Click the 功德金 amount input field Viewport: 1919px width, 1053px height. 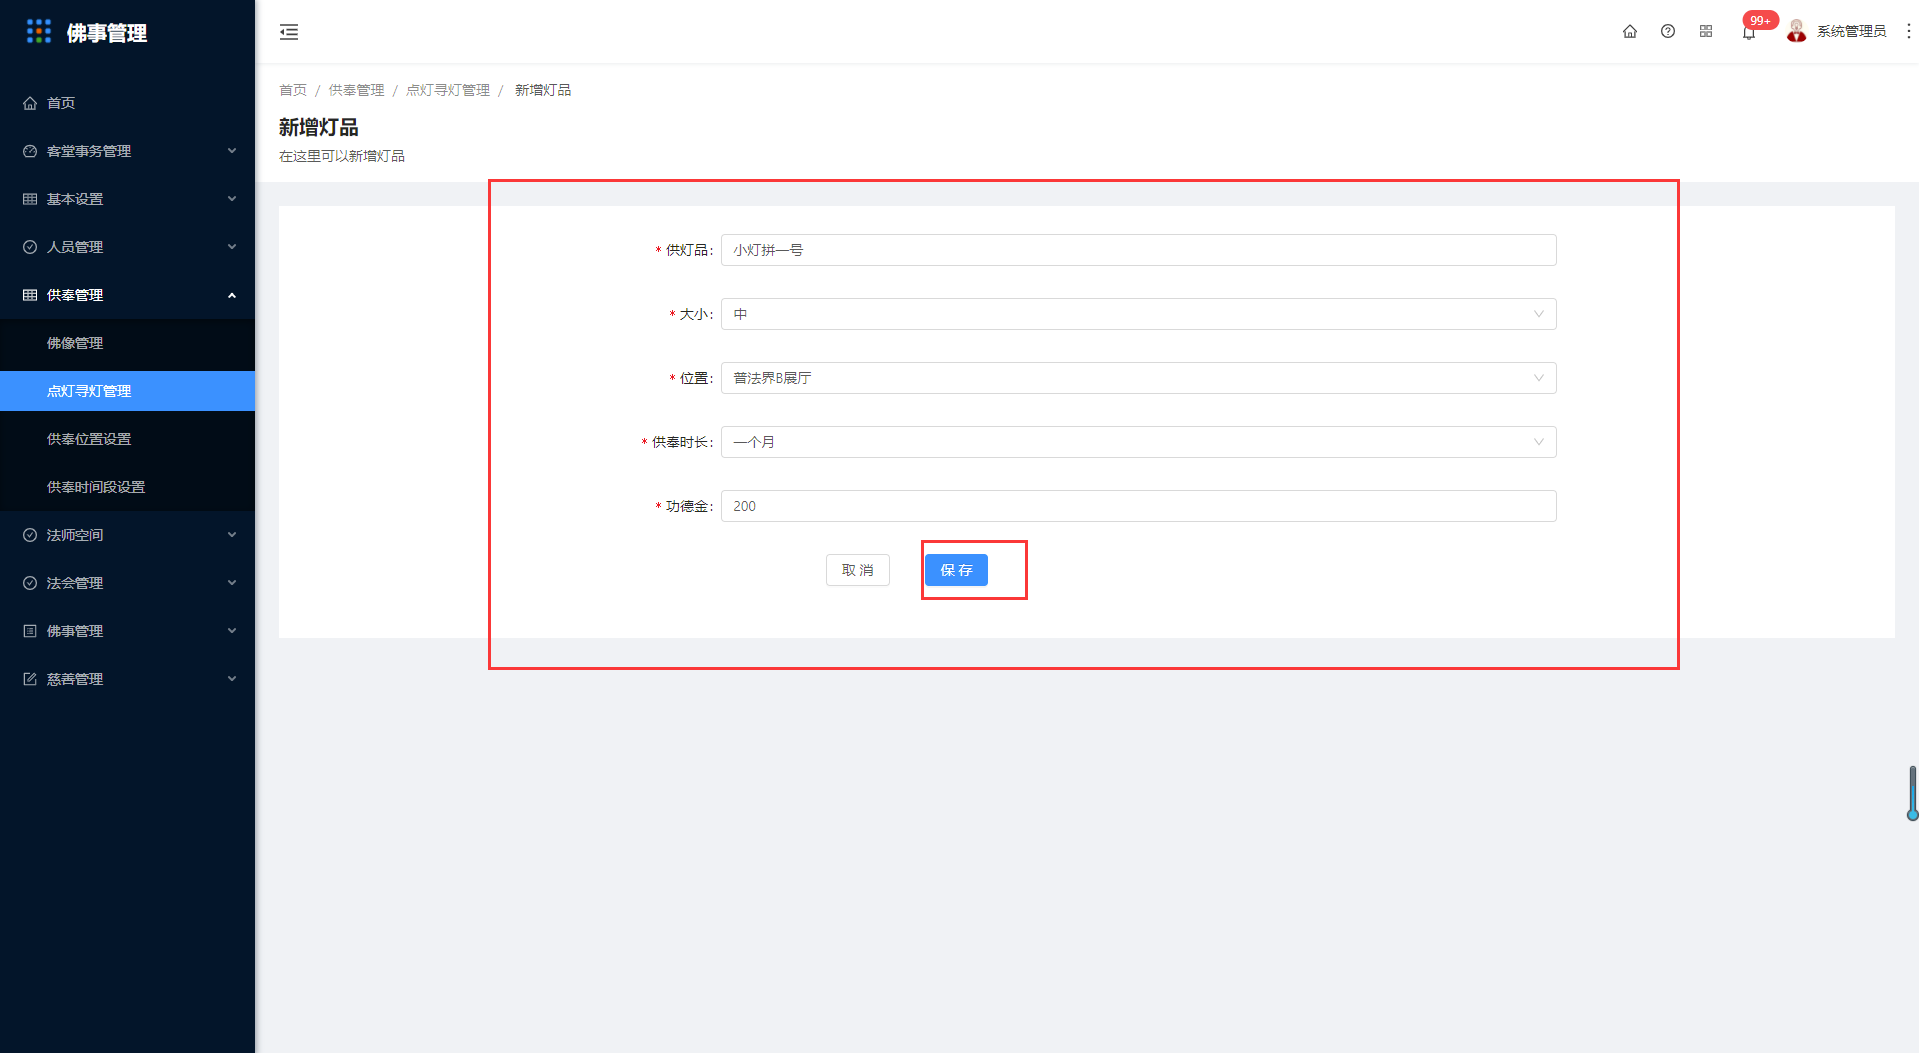click(1138, 506)
